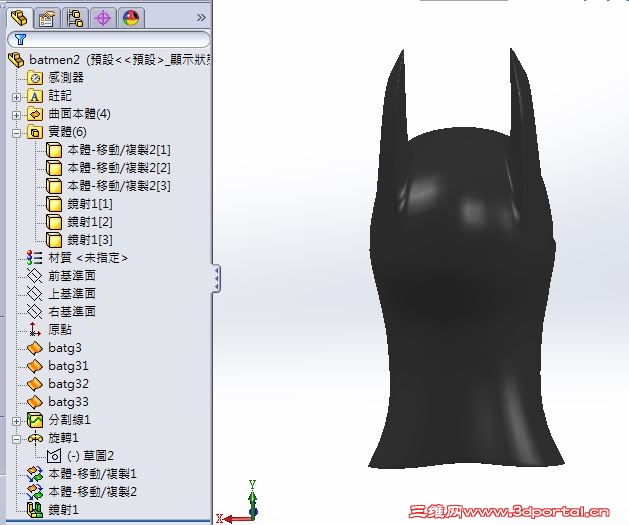Viewport: 629px width, 525px height.
Task: Collapse the 旋轉1 revolve feature
Action: click(16, 440)
